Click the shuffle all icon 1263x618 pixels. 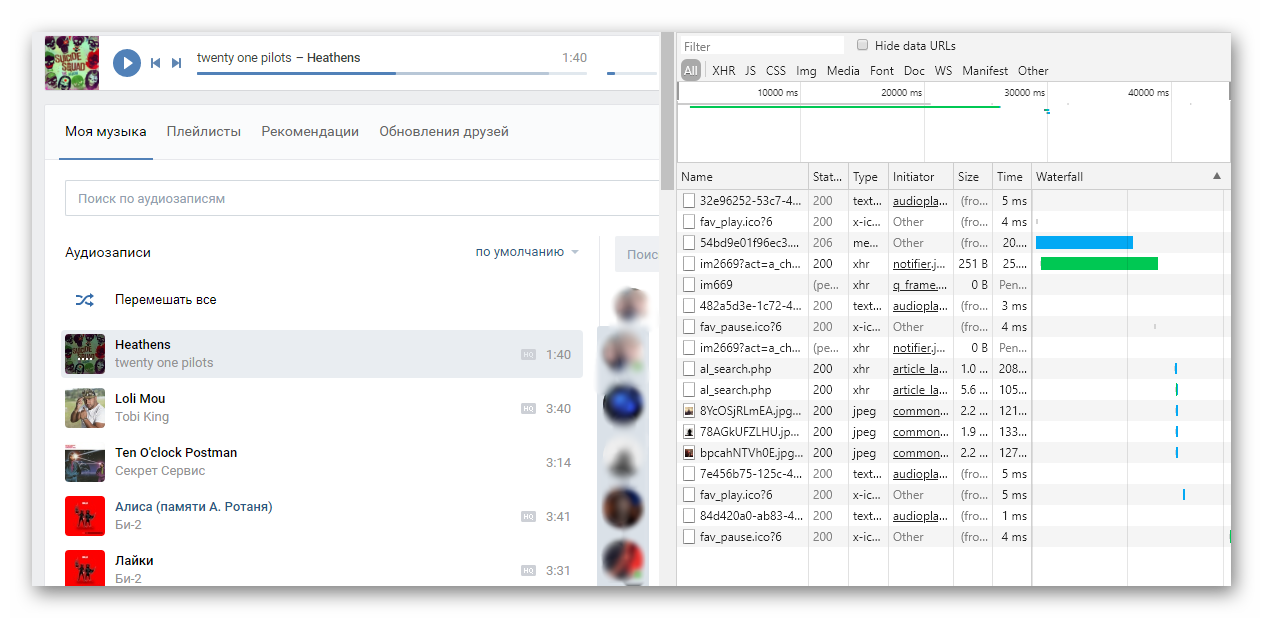[x=84, y=300]
